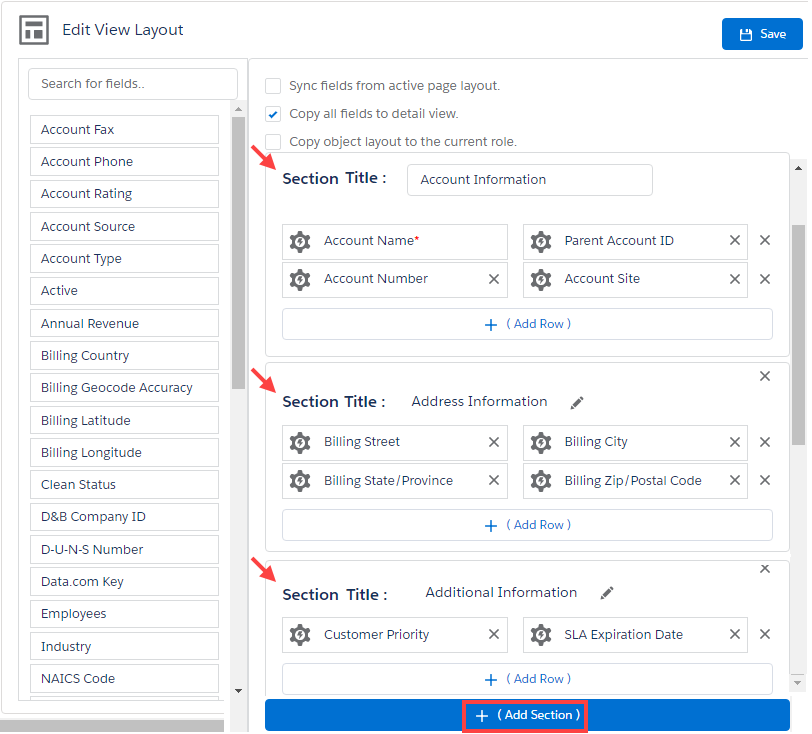
Task: Remove the Account Number field with X
Action: click(494, 279)
